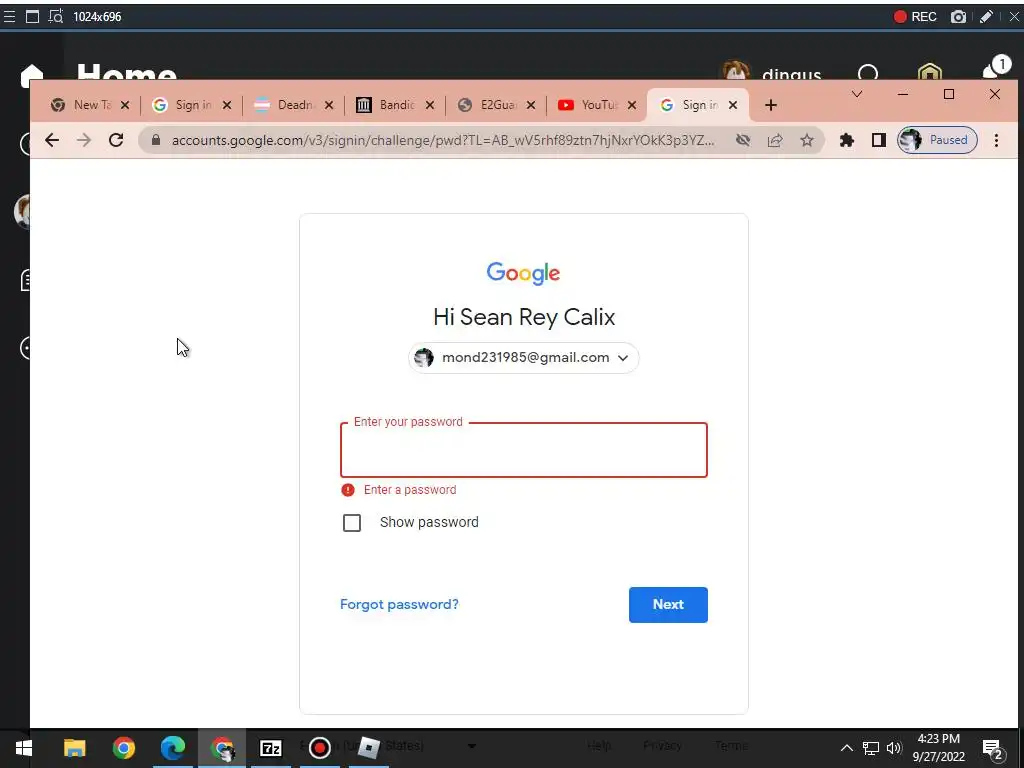1024x768 pixels.
Task: Switch to the E2Guardian tab
Action: 496,105
